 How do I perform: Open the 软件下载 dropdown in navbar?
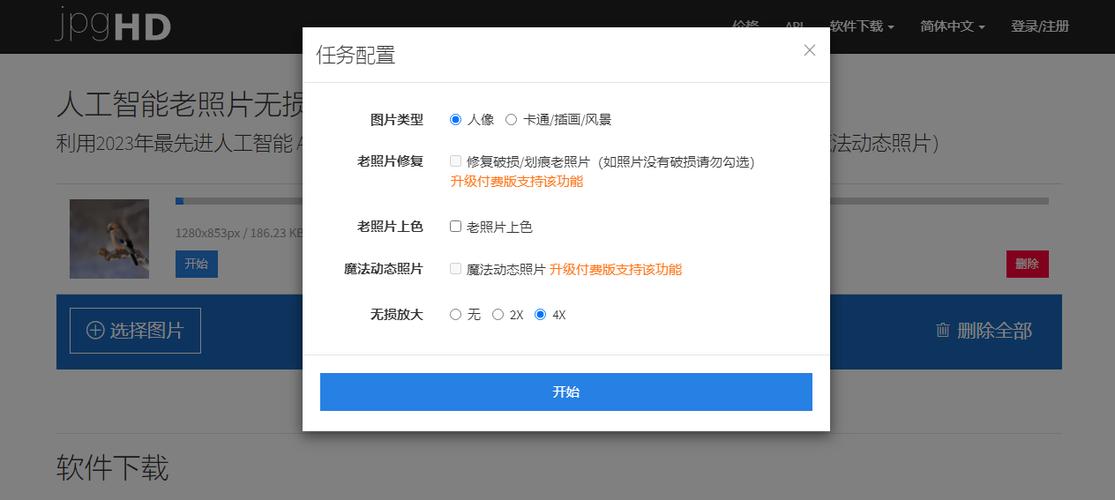[862, 26]
